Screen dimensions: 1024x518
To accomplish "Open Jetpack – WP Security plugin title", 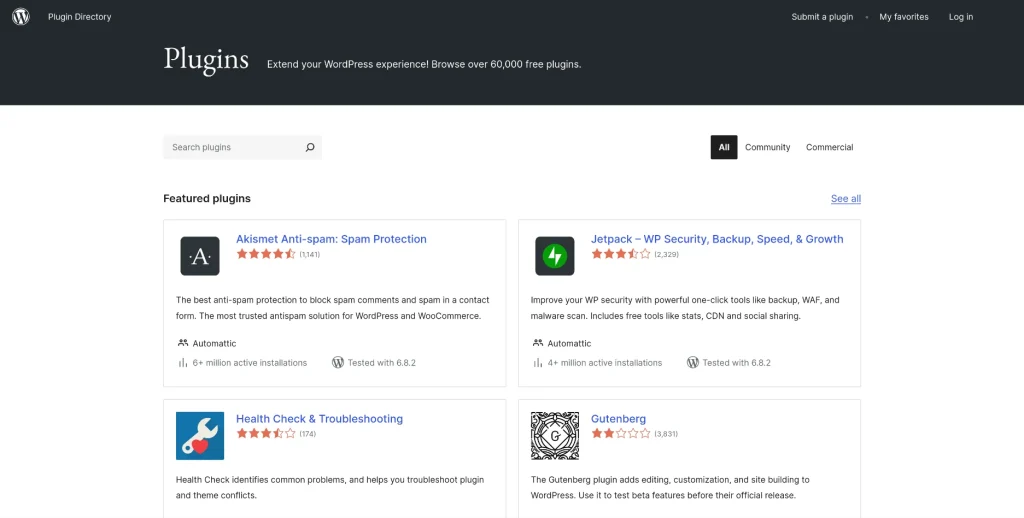I will point(717,239).
